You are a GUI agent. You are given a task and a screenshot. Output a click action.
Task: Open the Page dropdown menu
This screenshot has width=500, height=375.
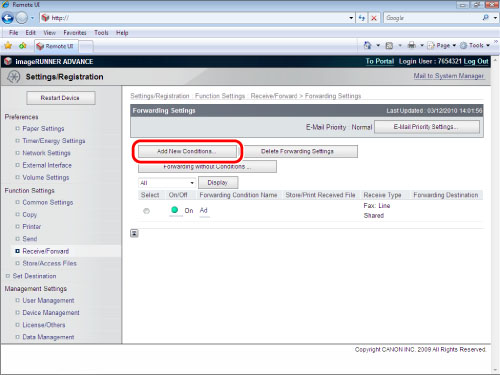click(442, 45)
